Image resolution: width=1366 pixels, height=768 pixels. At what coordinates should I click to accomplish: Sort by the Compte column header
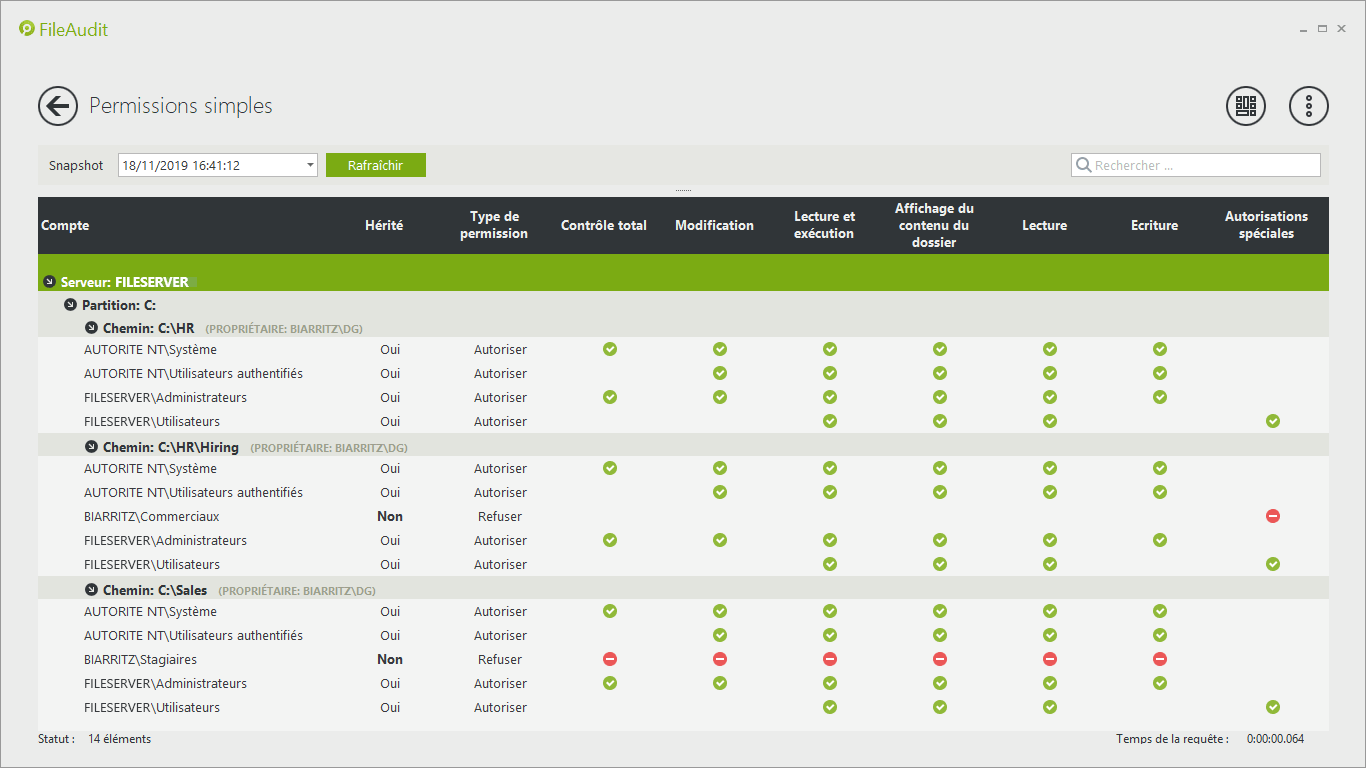65,226
